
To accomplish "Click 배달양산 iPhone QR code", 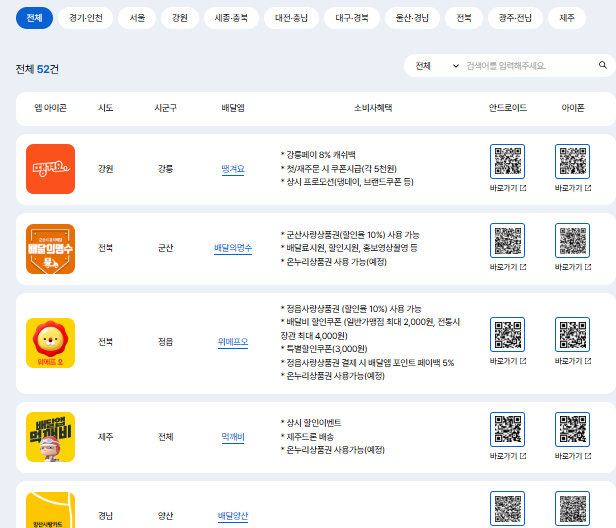I will click(x=572, y=508).
